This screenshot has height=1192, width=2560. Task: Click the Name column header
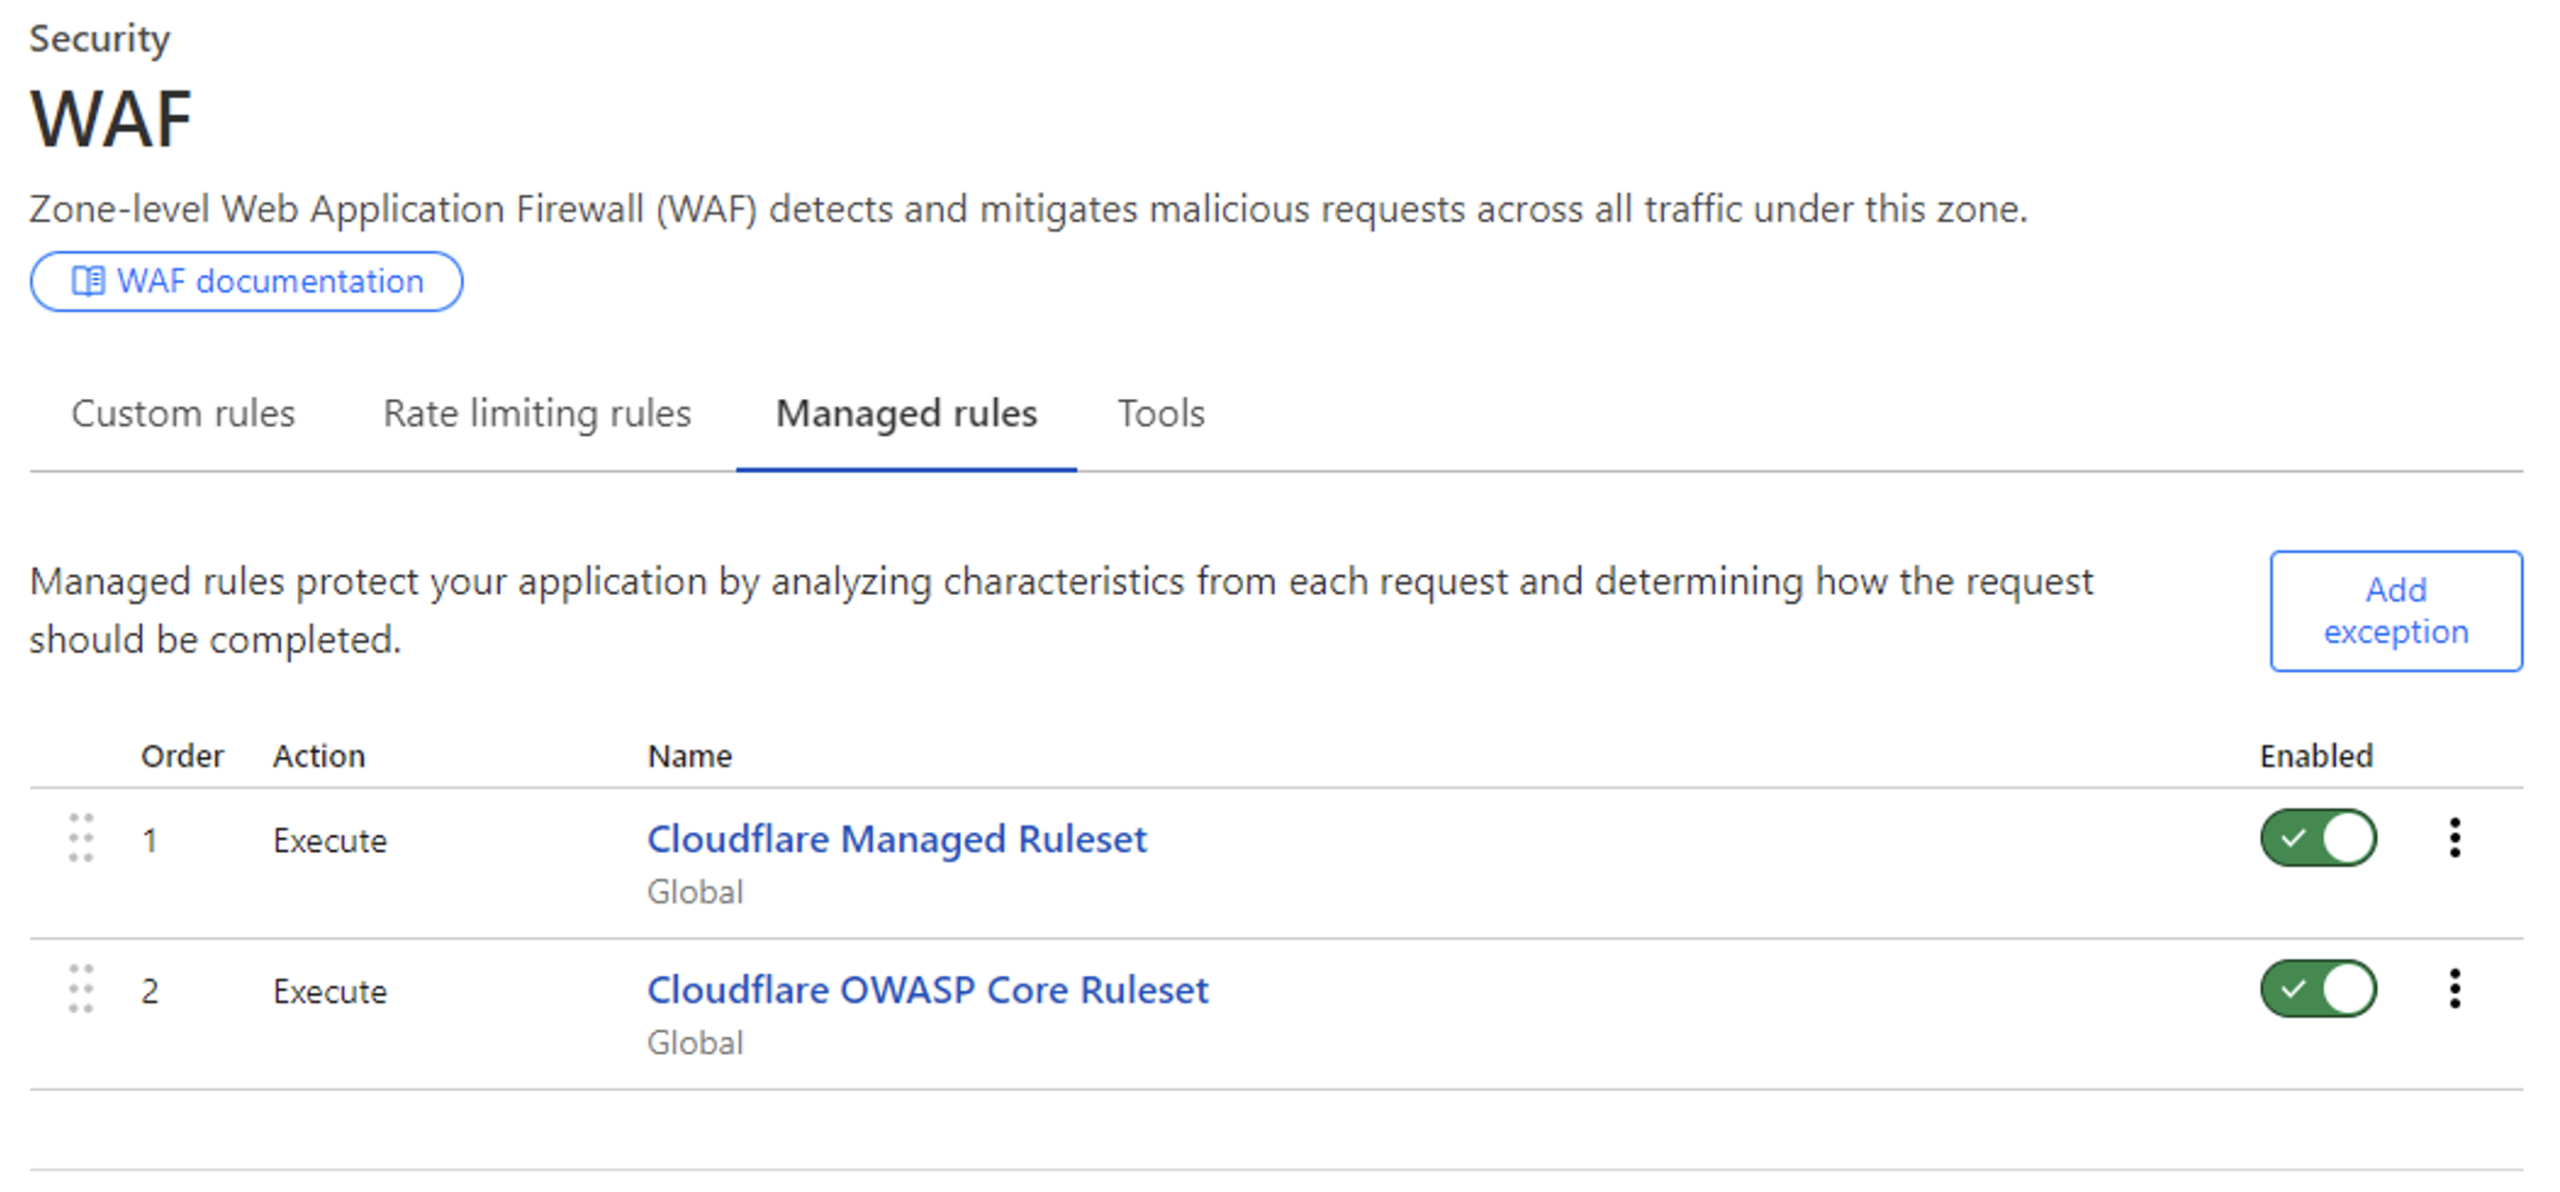click(x=689, y=756)
